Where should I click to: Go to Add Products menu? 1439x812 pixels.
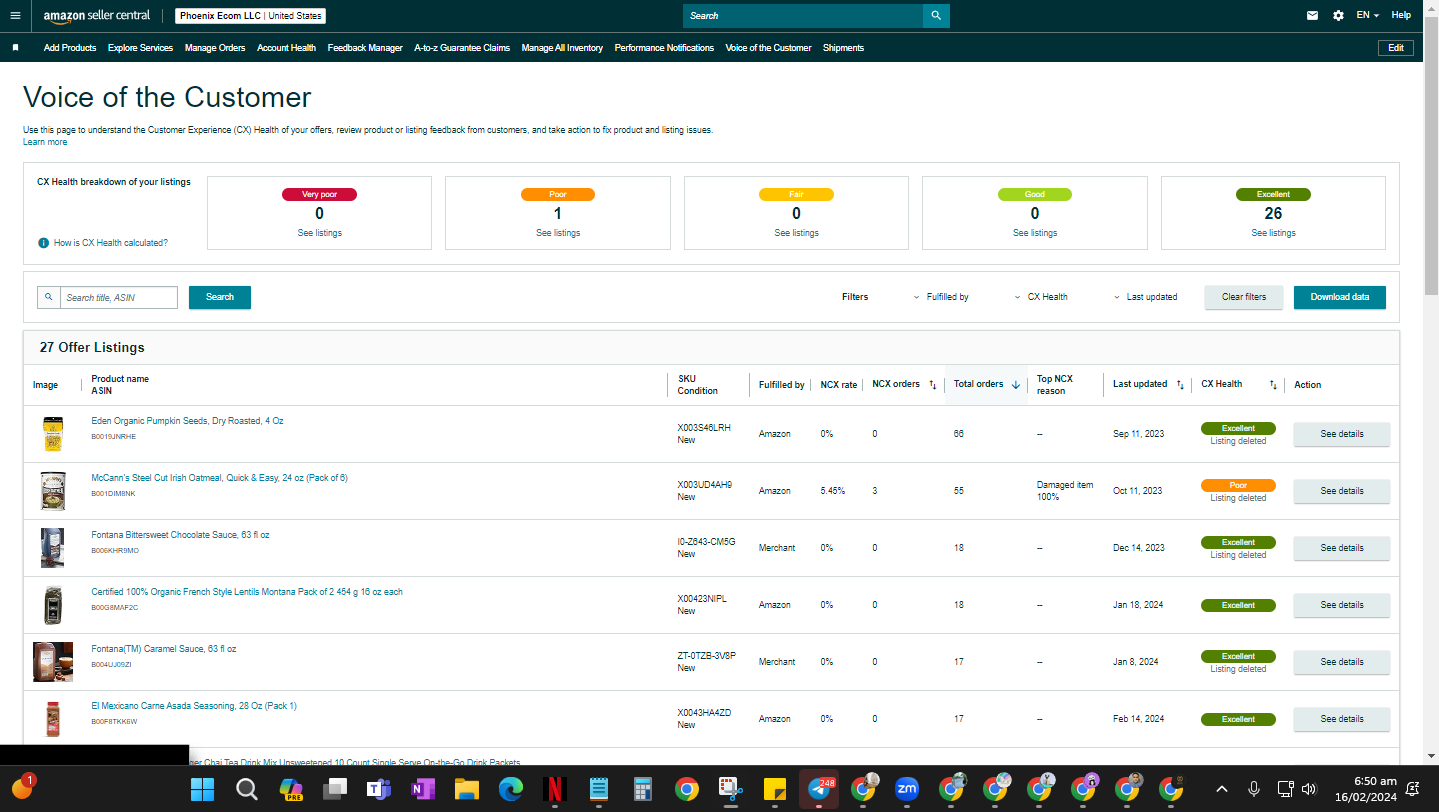coord(70,48)
